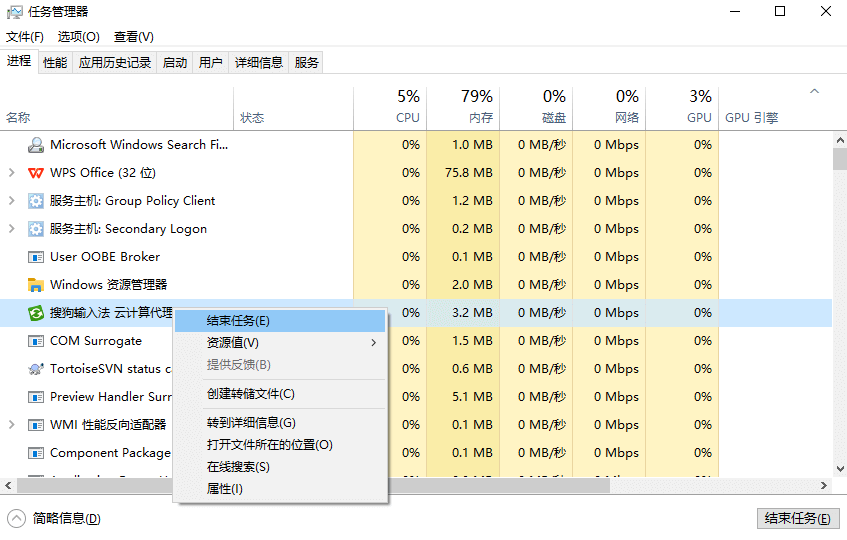Click the 结束任务(E) button at bottom right

coord(798,519)
